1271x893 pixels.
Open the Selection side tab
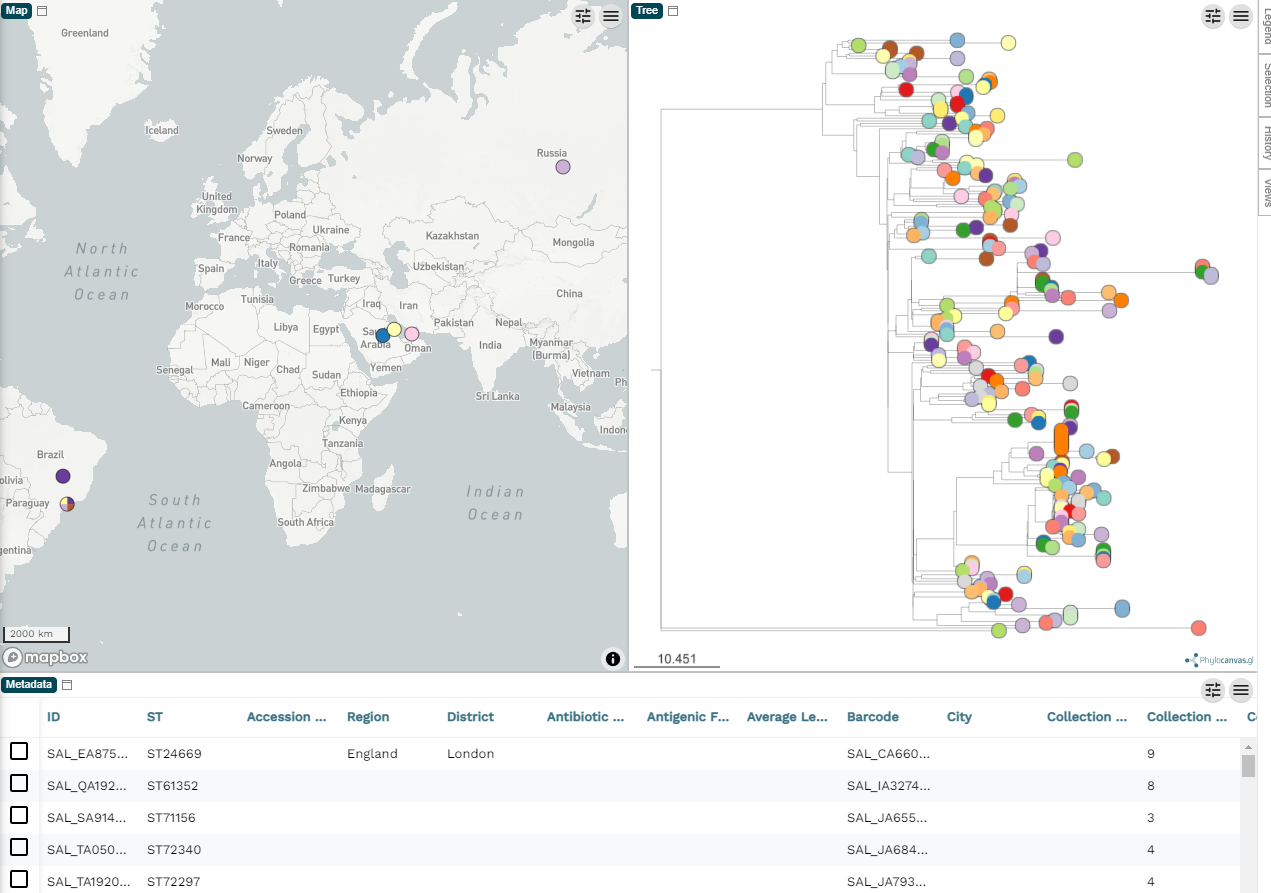(1265, 86)
